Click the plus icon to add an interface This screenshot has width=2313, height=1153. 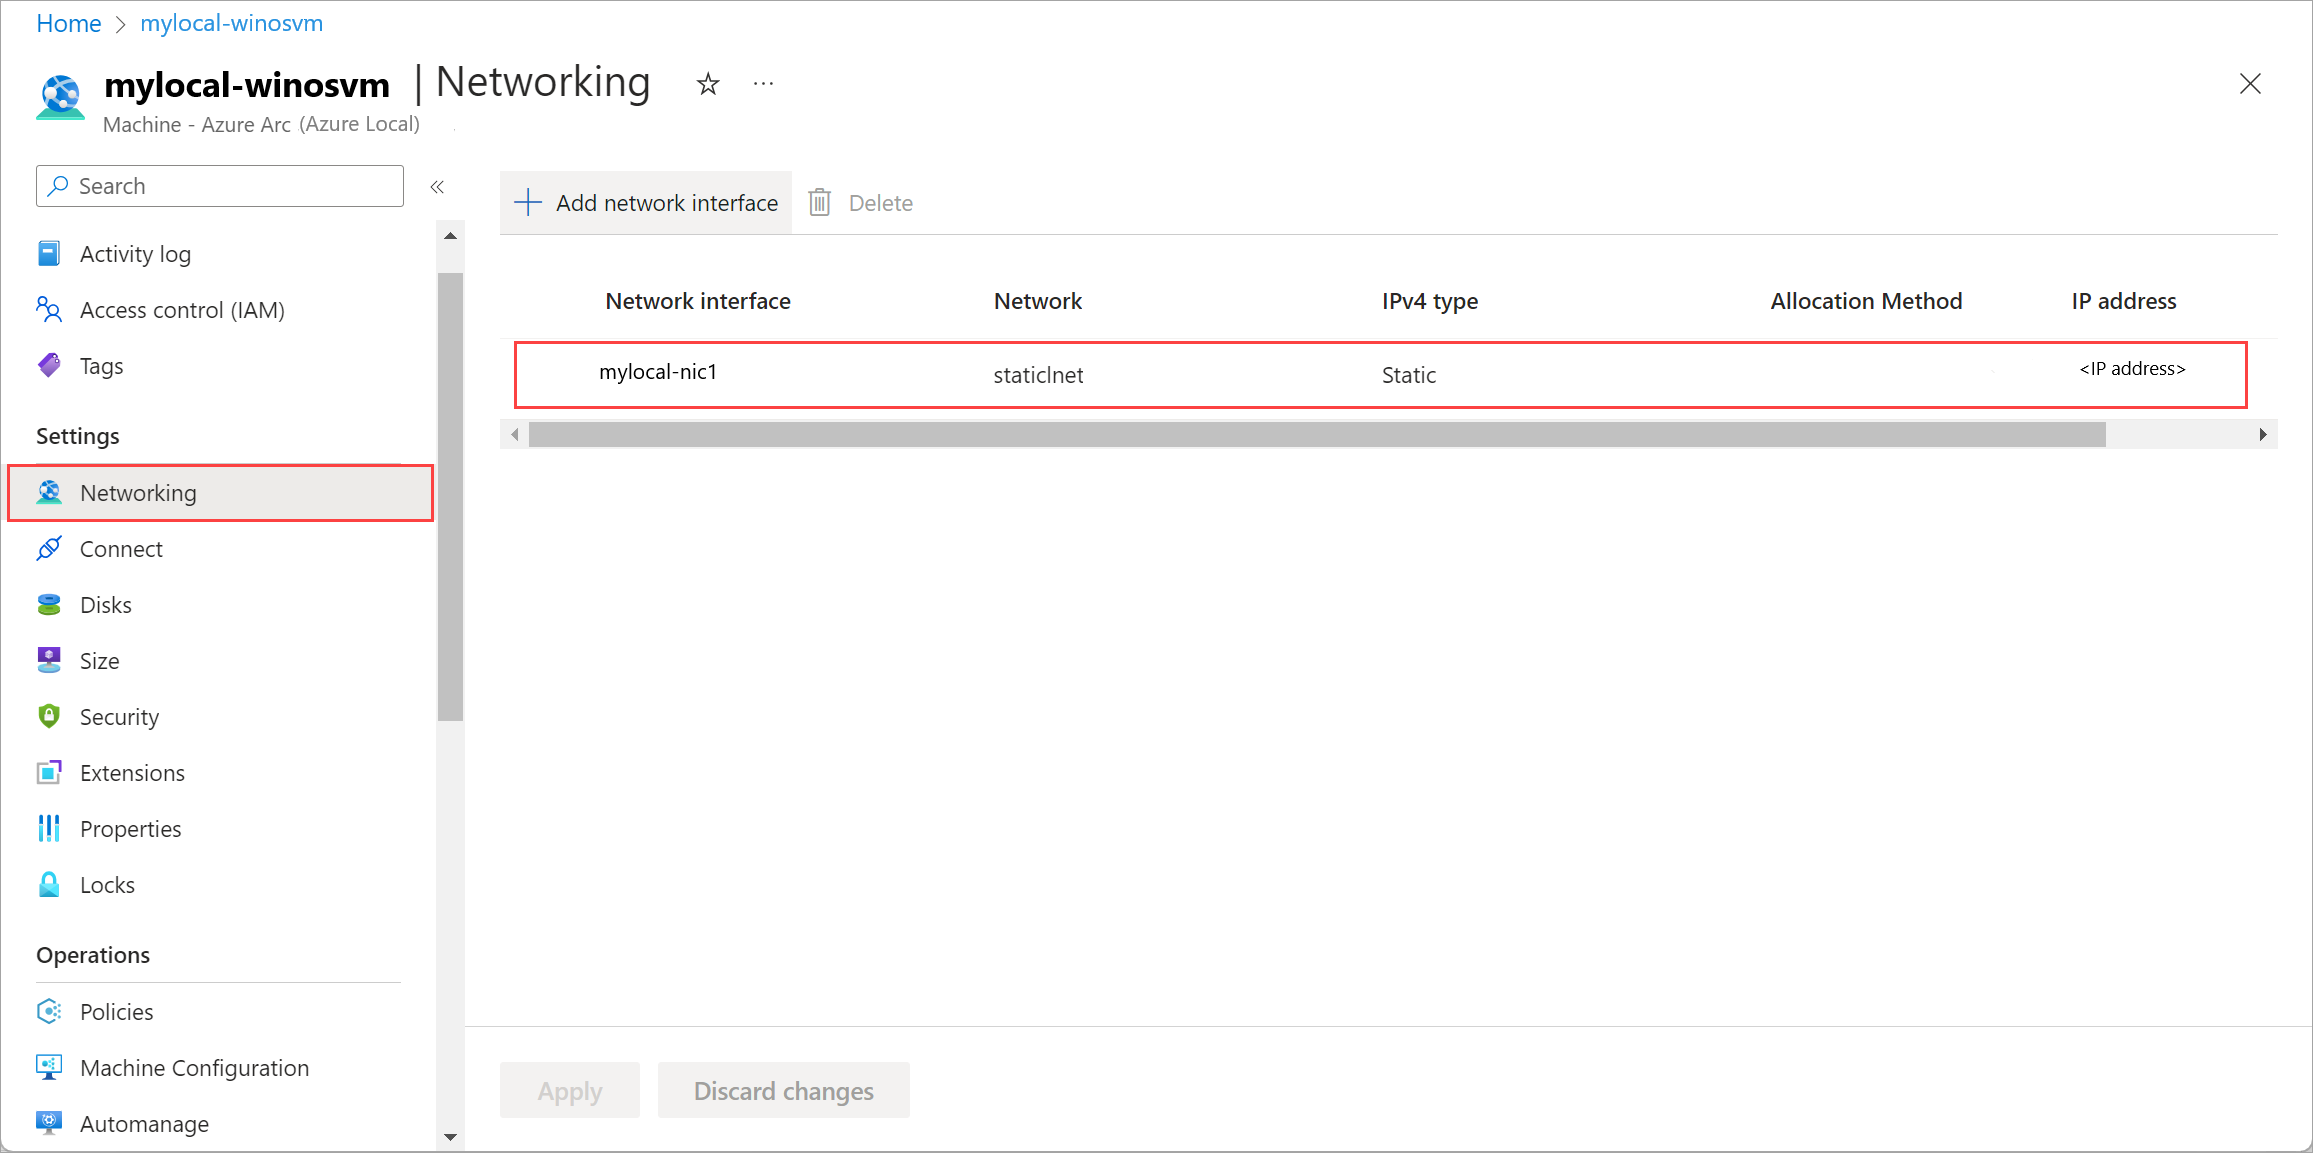tap(528, 203)
